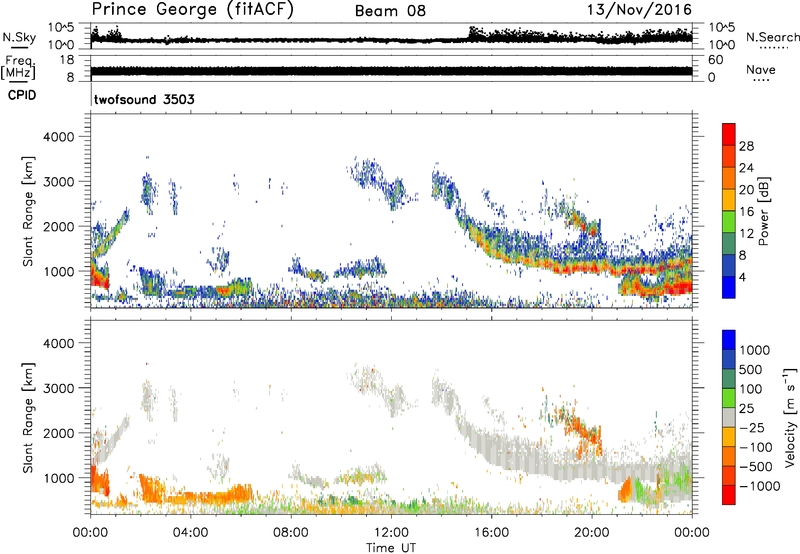The width and height of the screenshot is (800, 554).
Task: Click the 28 tick on power scale
Action: click(746, 146)
